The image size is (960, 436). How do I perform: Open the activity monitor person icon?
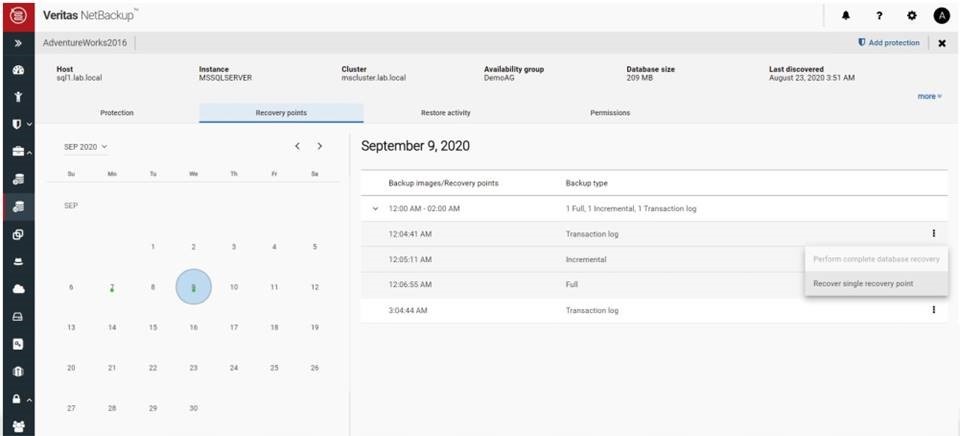tap(18, 96)
